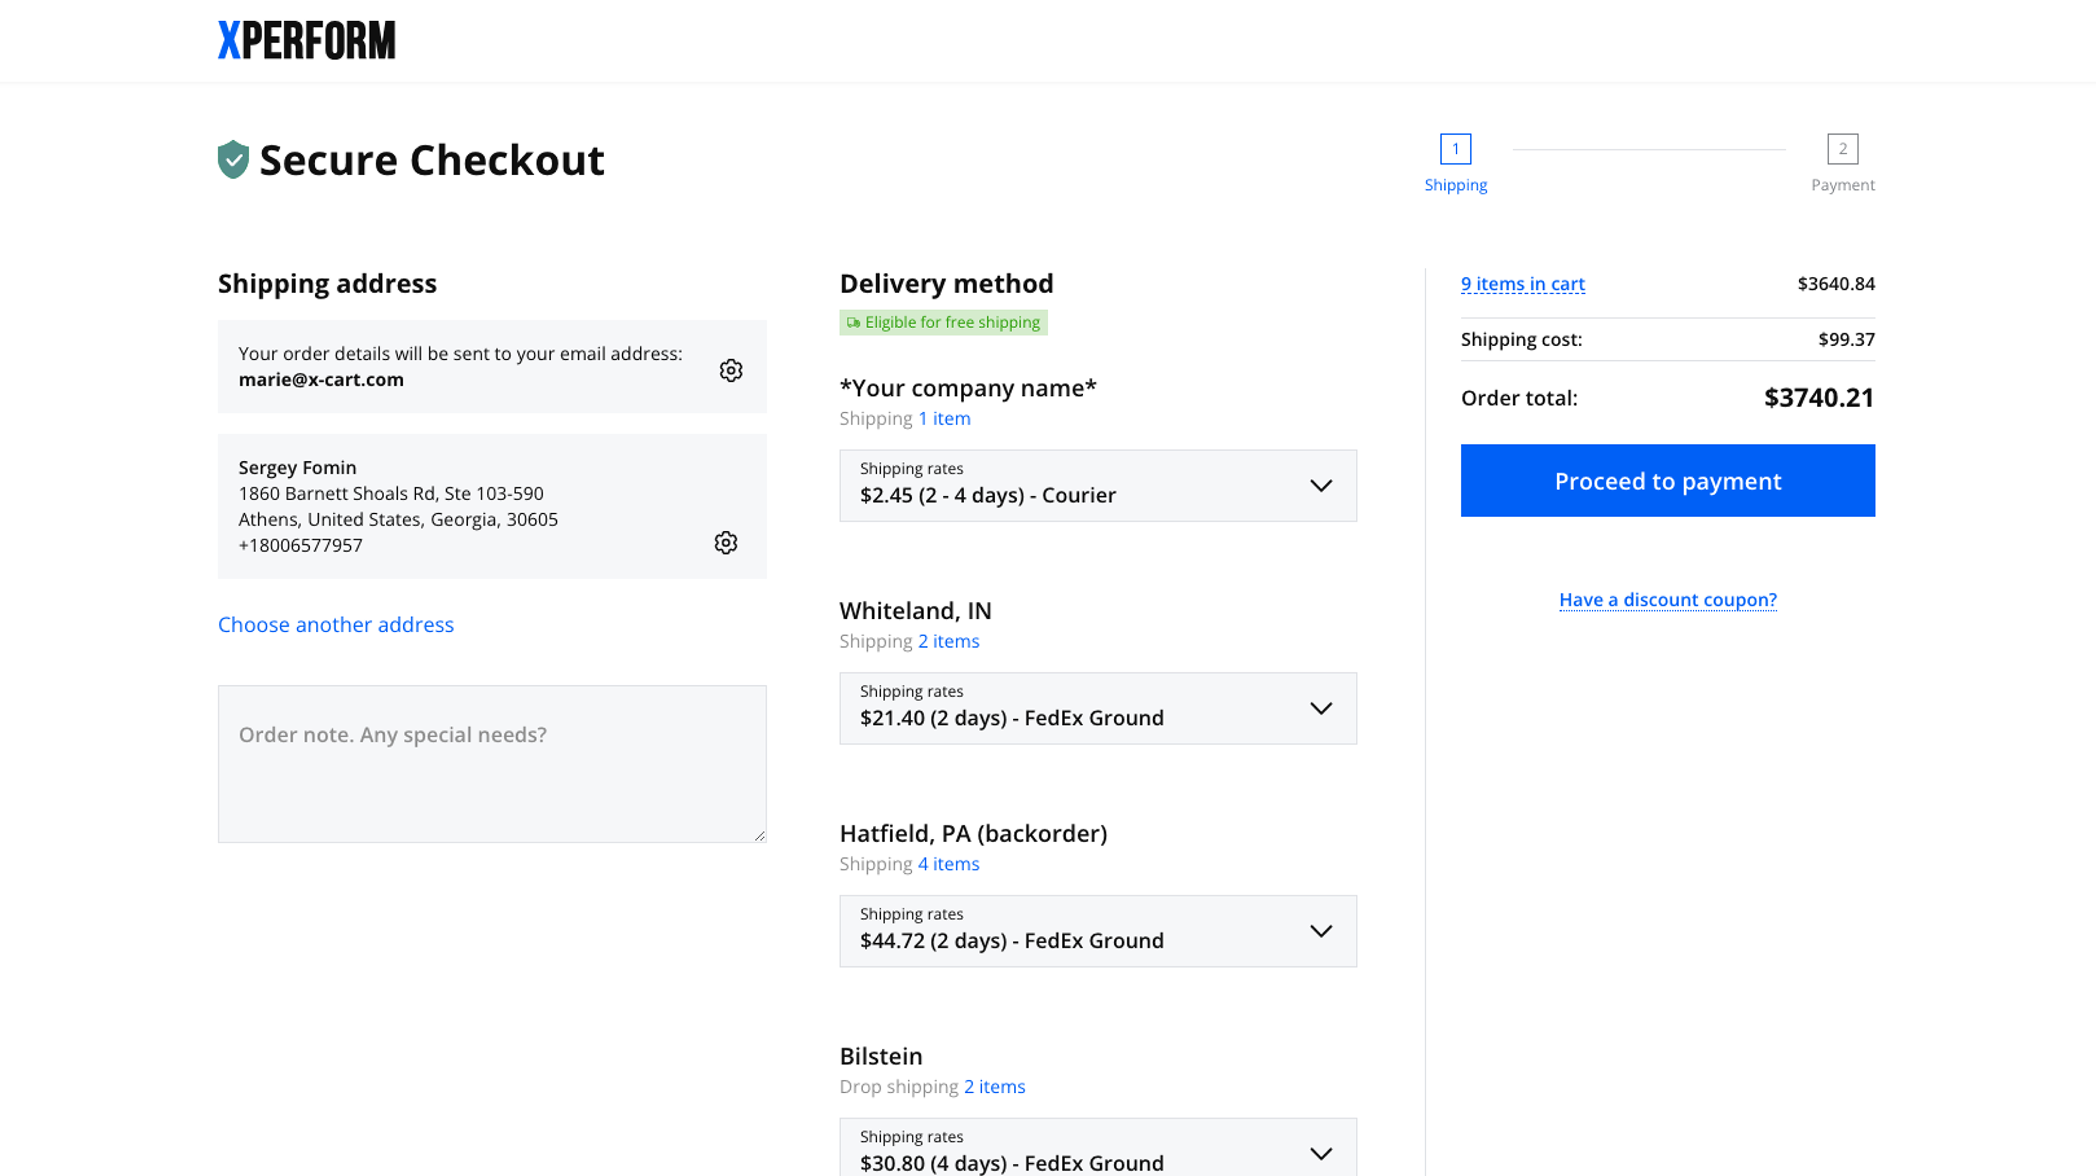Go to step 1 Shipping
Screen dimensions: 2096x1176
(1455, 149)
